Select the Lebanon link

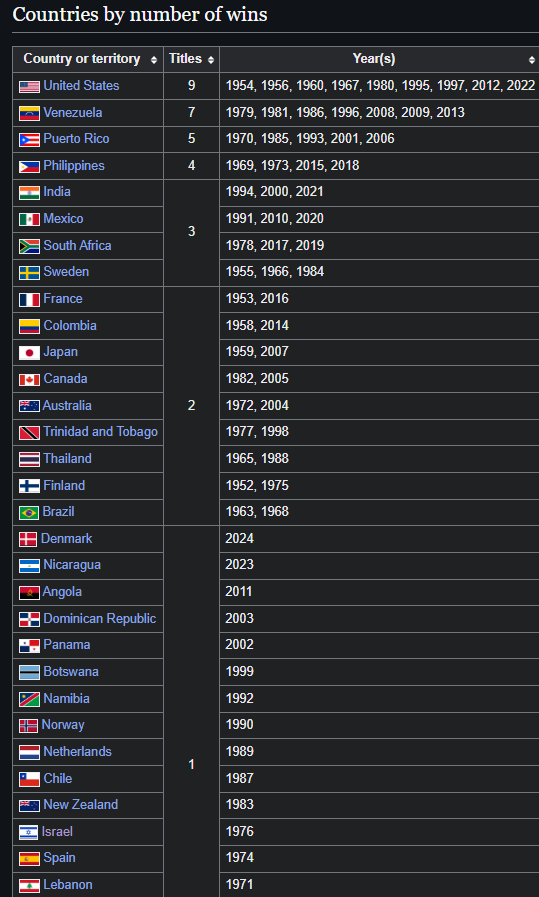(x=68, y=884)
